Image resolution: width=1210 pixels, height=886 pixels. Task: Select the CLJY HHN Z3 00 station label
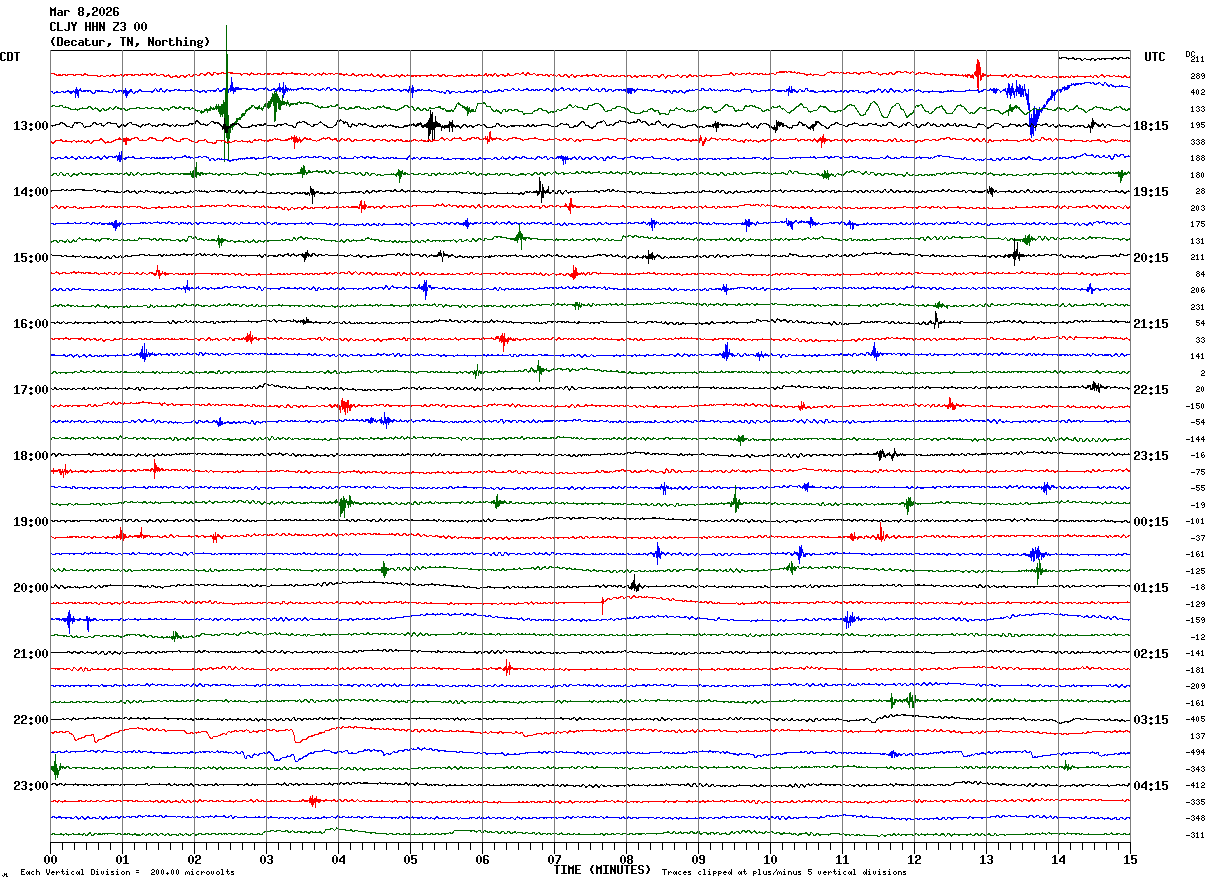pyautogui.click(x=99, y=27)
